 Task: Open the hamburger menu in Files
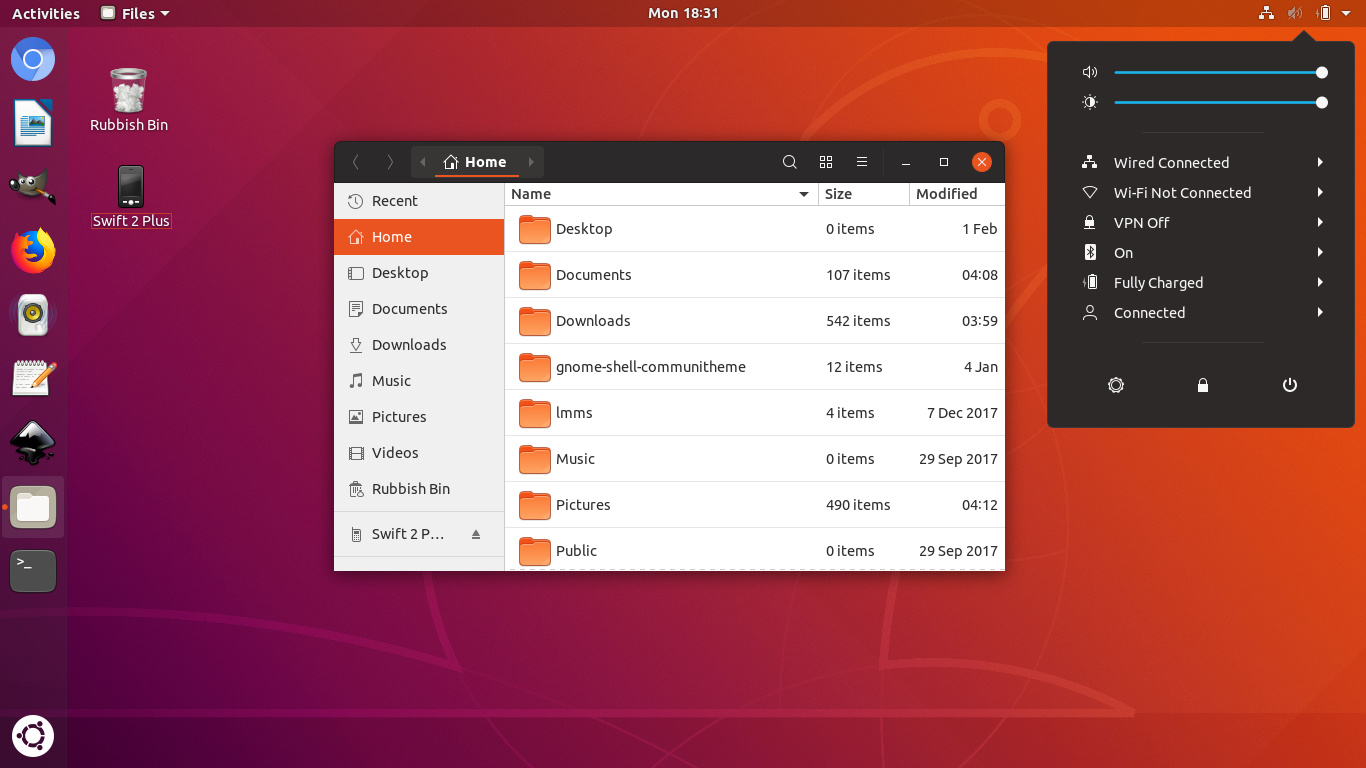(862, 162)
